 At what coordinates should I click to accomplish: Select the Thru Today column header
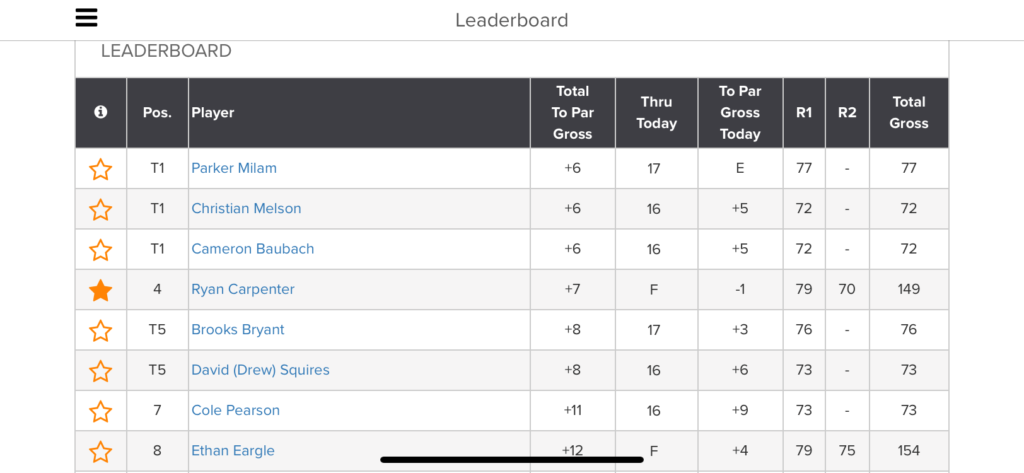click(x=656, y=112)
